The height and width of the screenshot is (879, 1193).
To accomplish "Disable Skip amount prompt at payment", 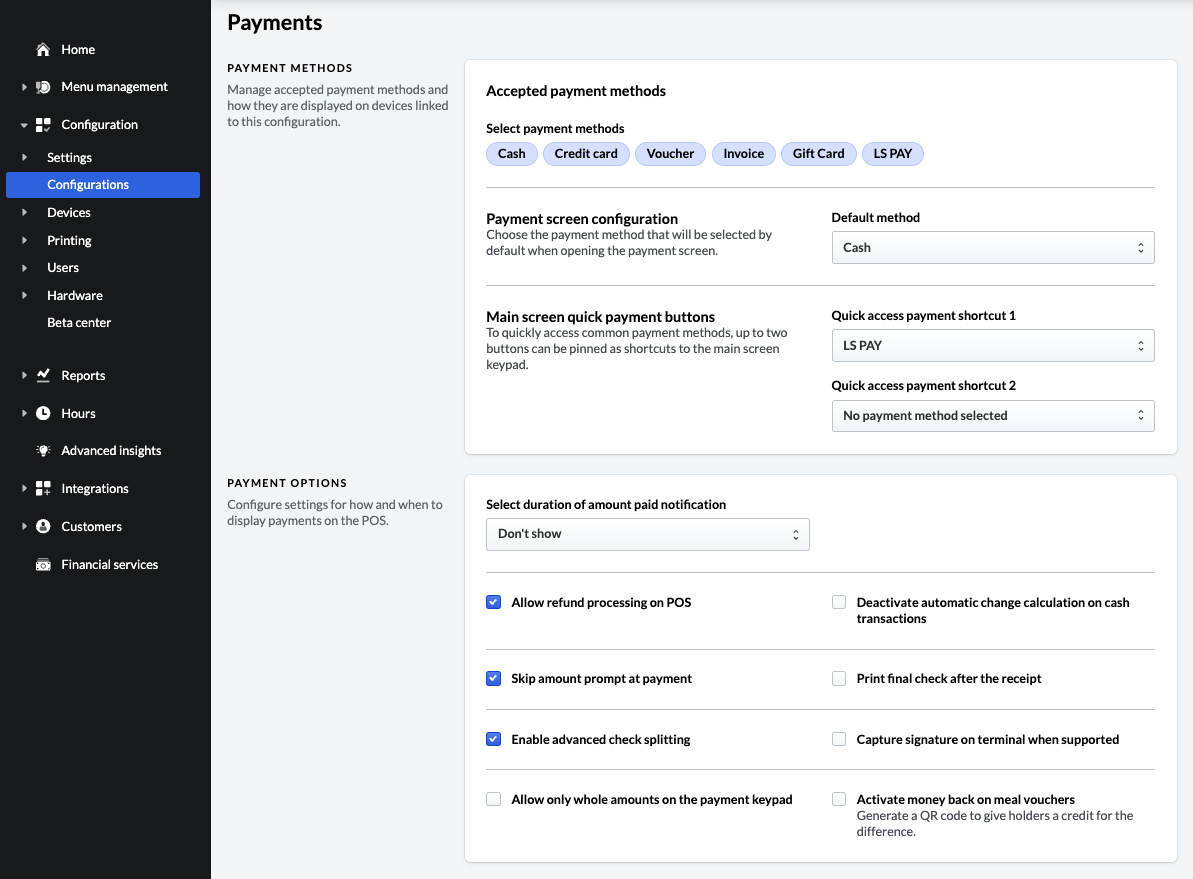I will click(493, 678).
